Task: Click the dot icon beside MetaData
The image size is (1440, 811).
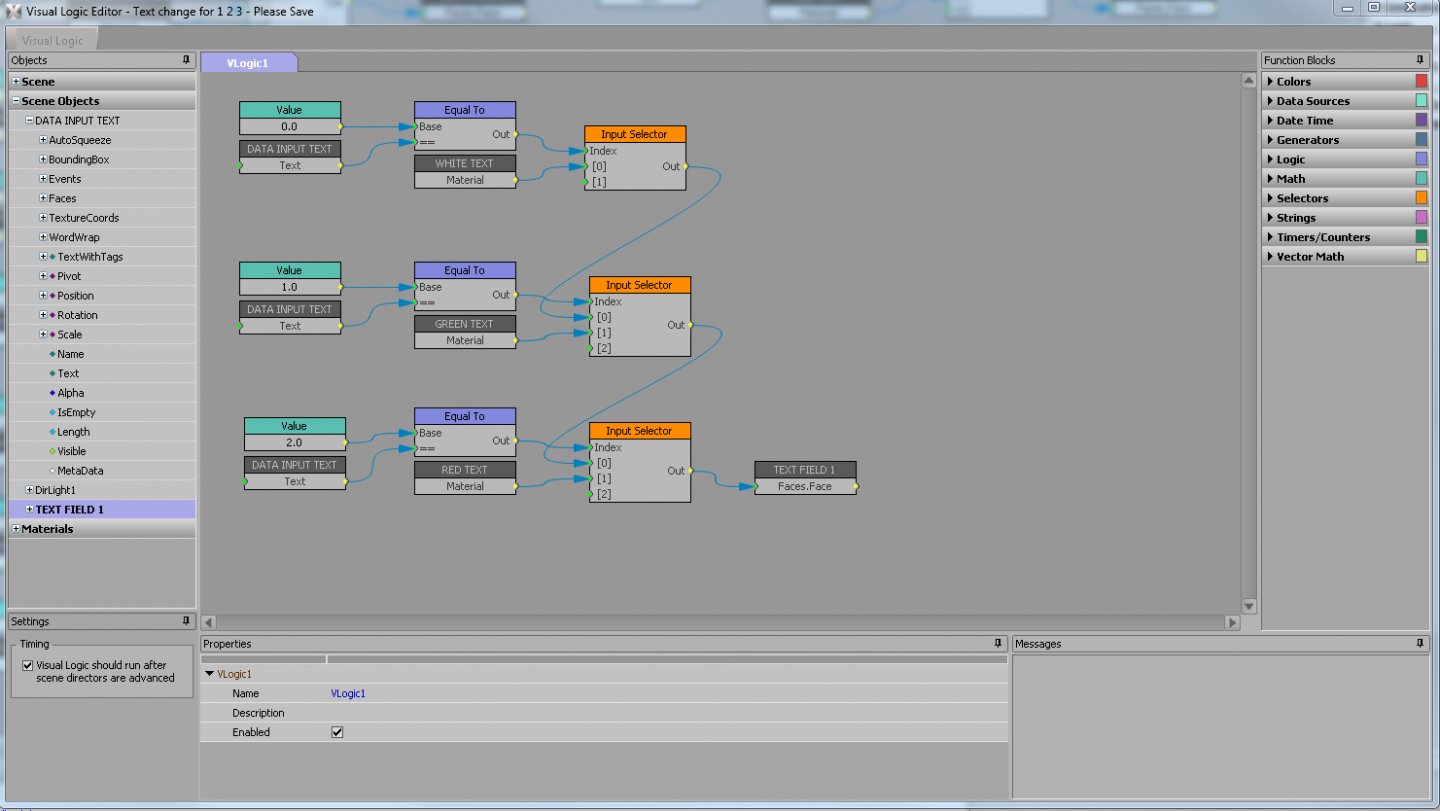Action: click(x=52, y=471)
